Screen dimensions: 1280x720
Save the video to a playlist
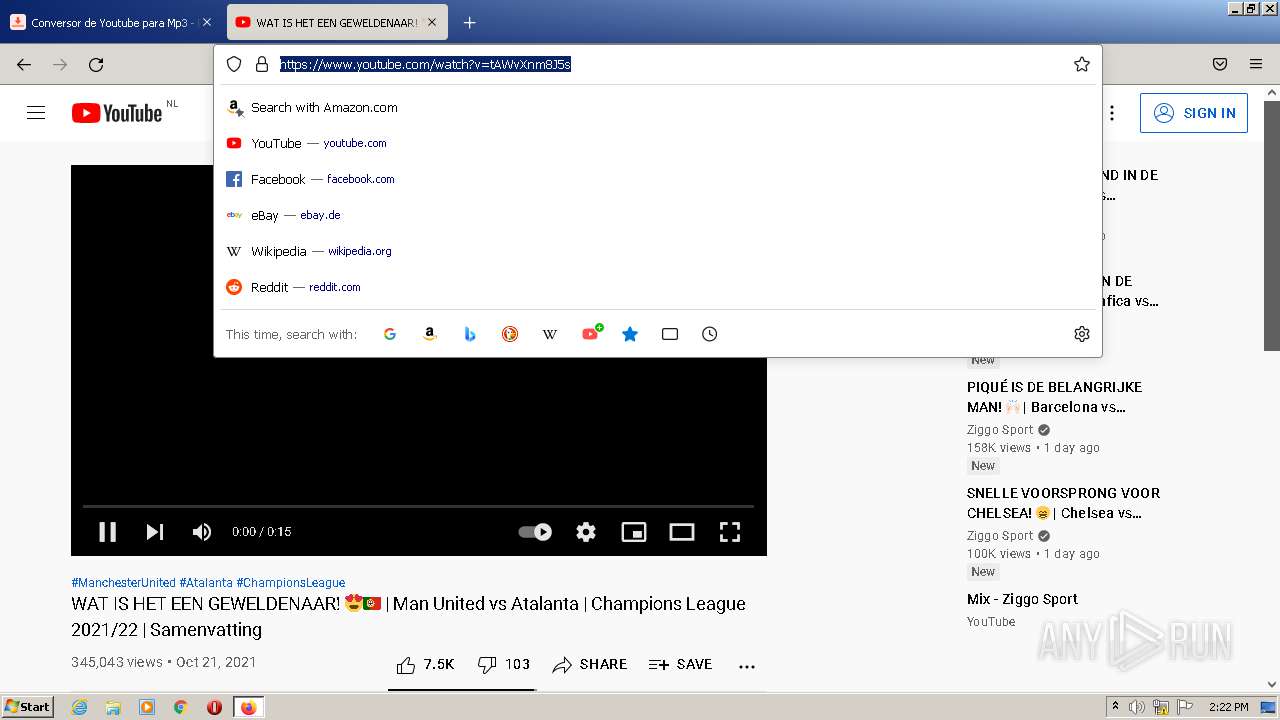tap(681, 664)
